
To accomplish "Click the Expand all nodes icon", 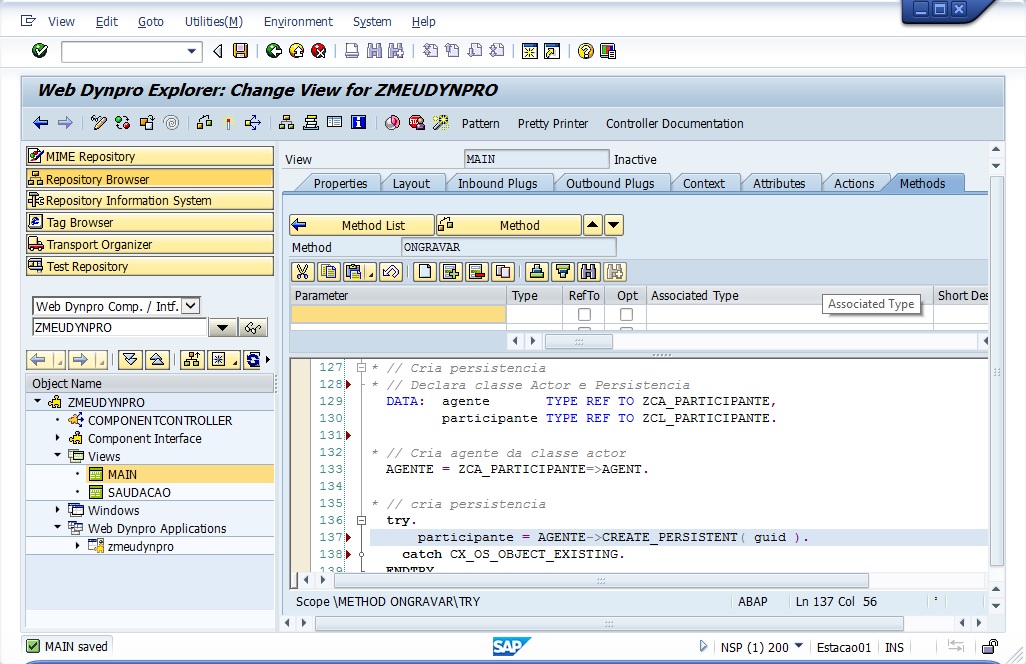I will click(x=130, y=360).
